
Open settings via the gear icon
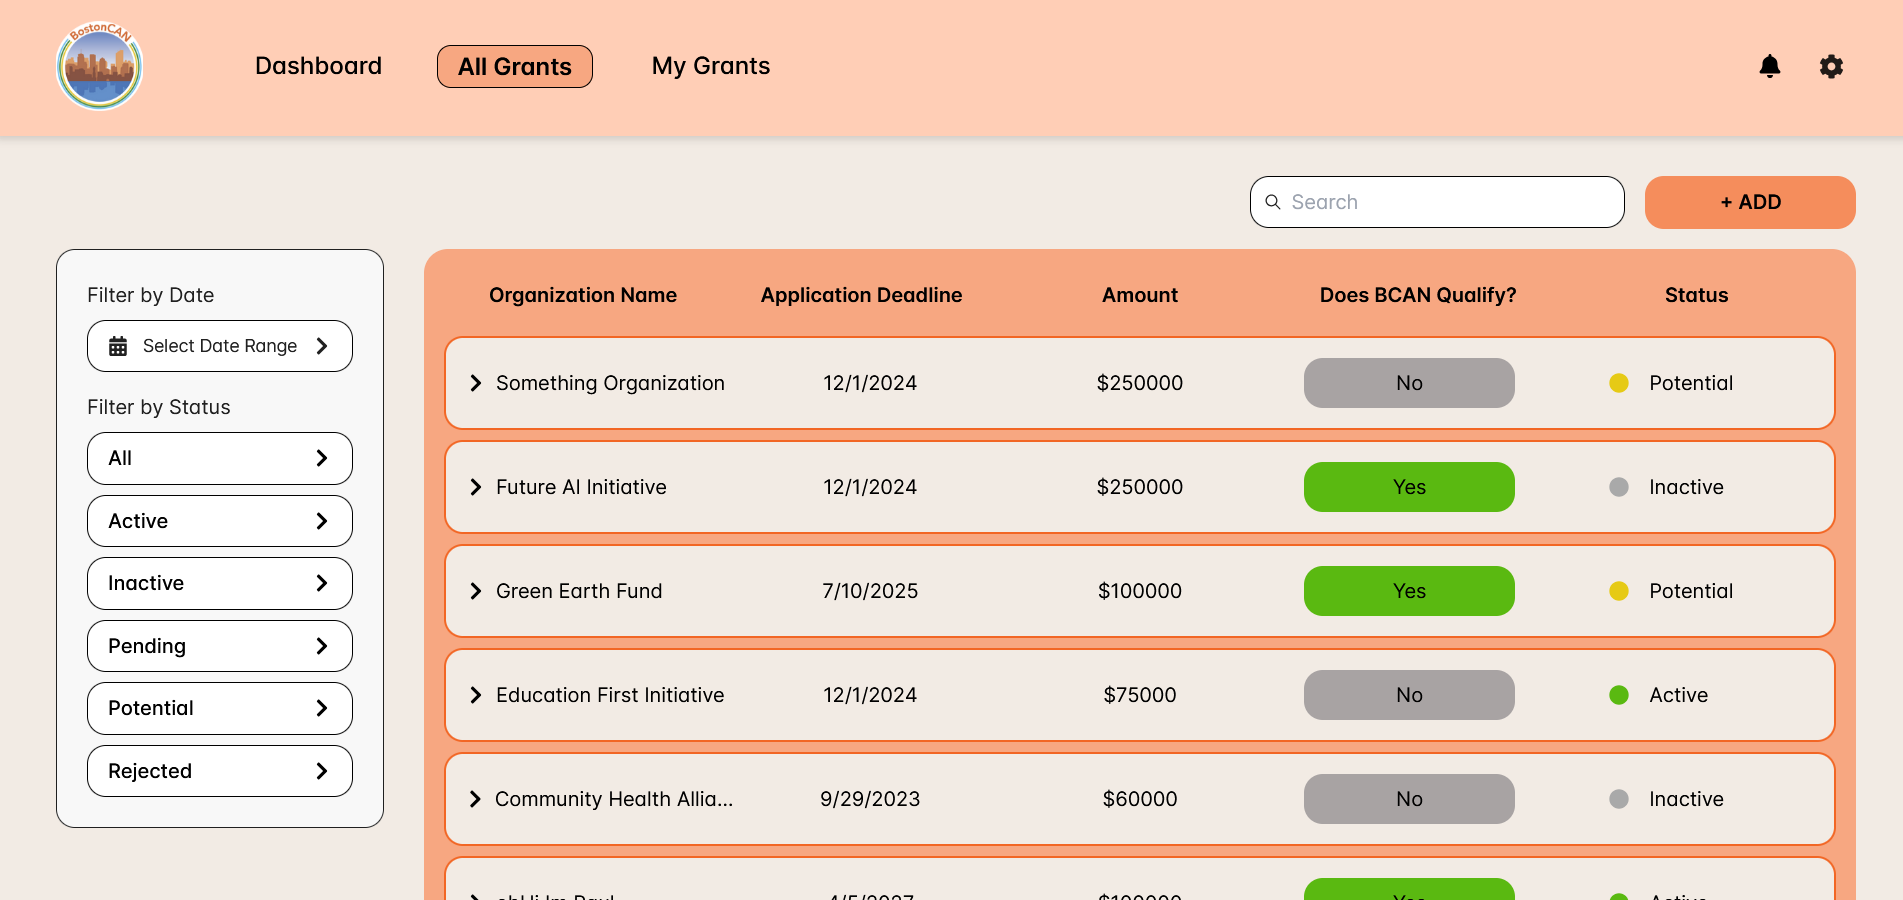(x=1831, y=66)
